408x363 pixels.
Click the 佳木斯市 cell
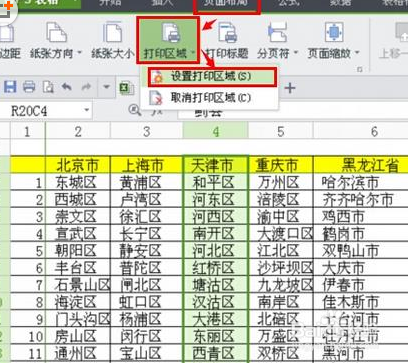coord(361,302)
